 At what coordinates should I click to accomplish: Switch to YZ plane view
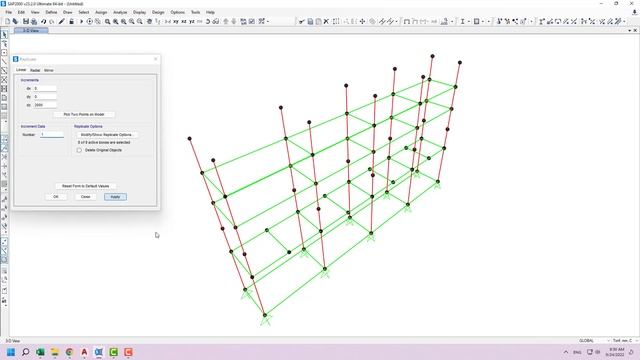click(191, 21)
